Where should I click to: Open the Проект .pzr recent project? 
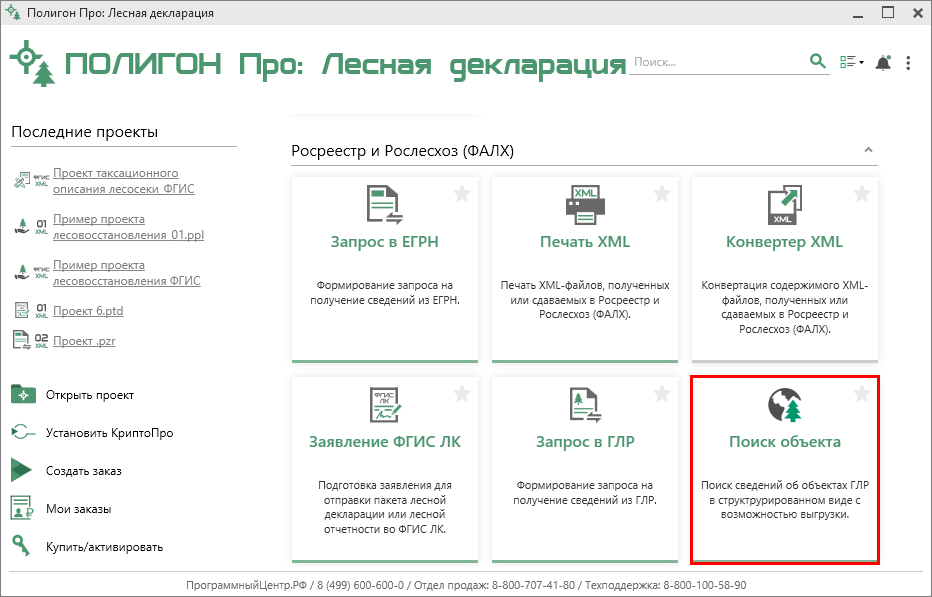click(84, 341)
